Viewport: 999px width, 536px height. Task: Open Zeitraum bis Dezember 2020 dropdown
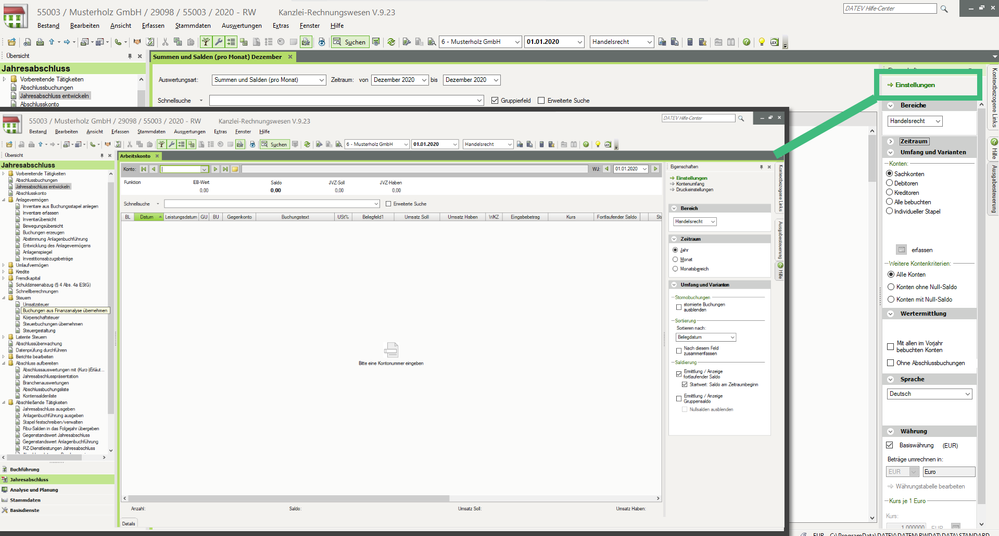471,80
